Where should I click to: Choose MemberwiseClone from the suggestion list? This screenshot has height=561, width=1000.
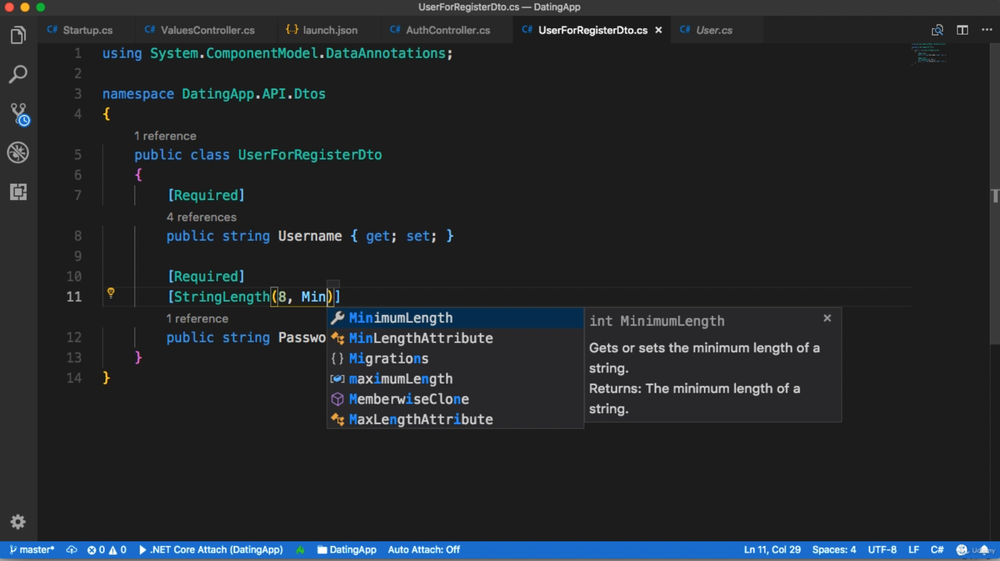(x=455, y=400)
